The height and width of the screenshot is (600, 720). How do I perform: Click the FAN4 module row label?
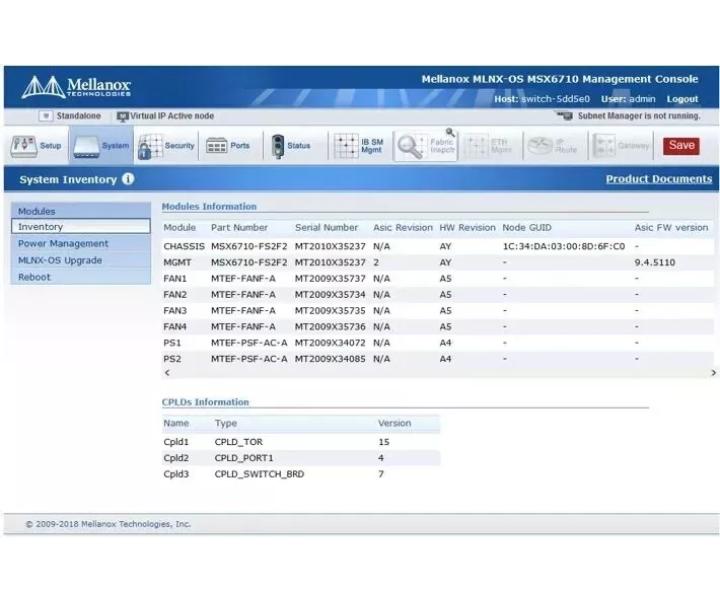175,326
